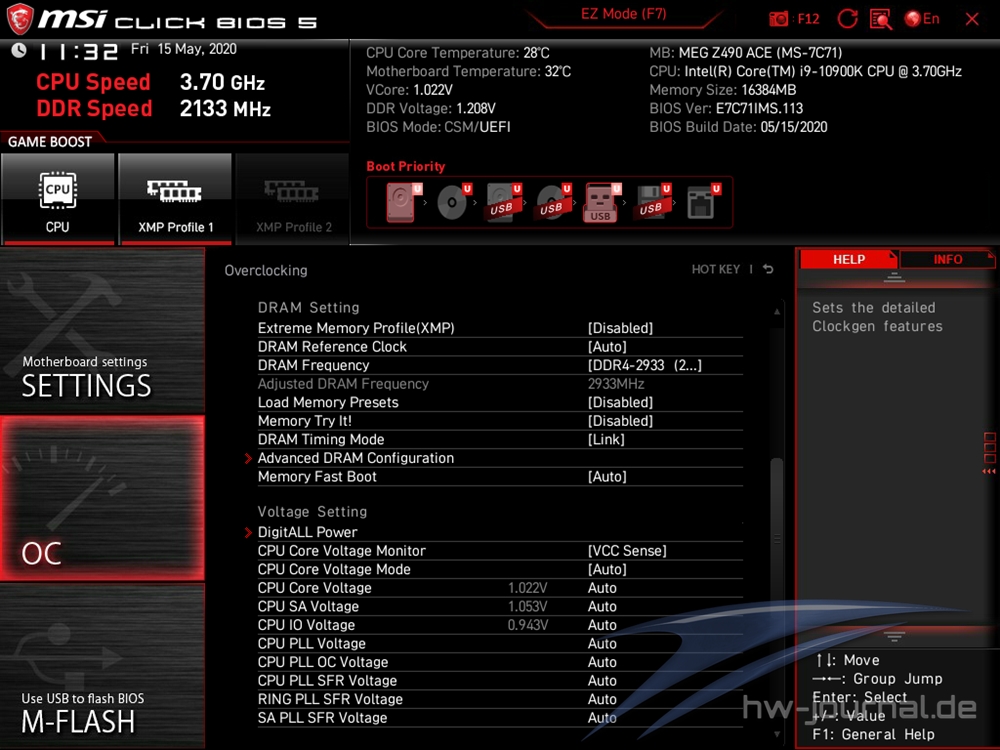Select the hard disk boot priority icon
The width and height of the screenshot is (1000, 750).
coord(404,202)
